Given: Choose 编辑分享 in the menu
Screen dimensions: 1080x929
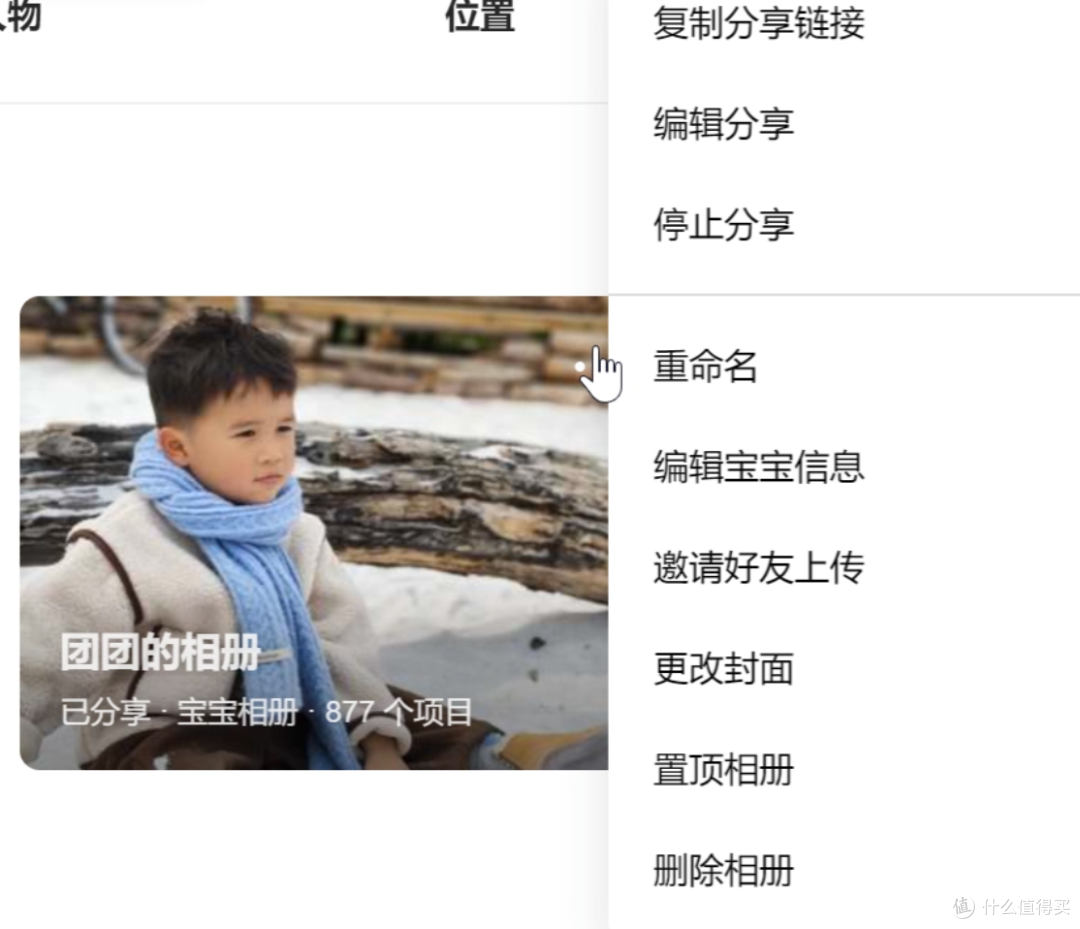Looking at the screenshot, I should click(723, 124).
